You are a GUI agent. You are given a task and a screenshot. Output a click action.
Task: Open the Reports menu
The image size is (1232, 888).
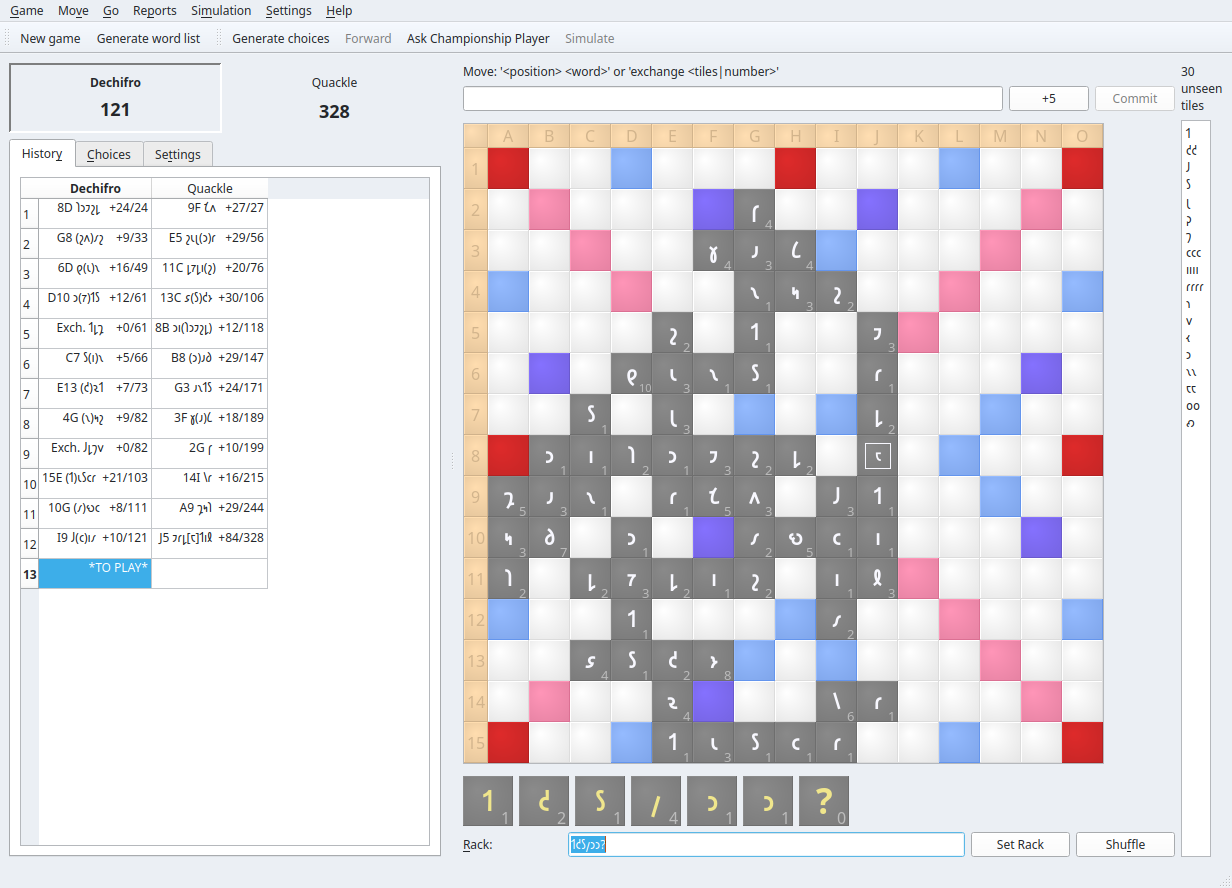coord(154,11)
